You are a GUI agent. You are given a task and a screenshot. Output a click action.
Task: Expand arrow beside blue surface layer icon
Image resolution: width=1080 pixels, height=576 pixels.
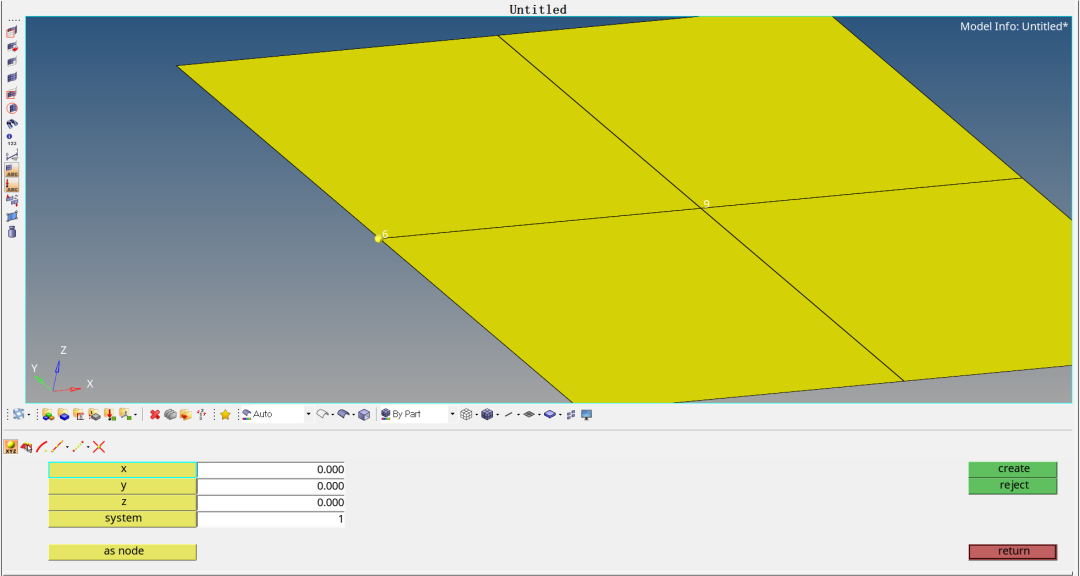561,415
